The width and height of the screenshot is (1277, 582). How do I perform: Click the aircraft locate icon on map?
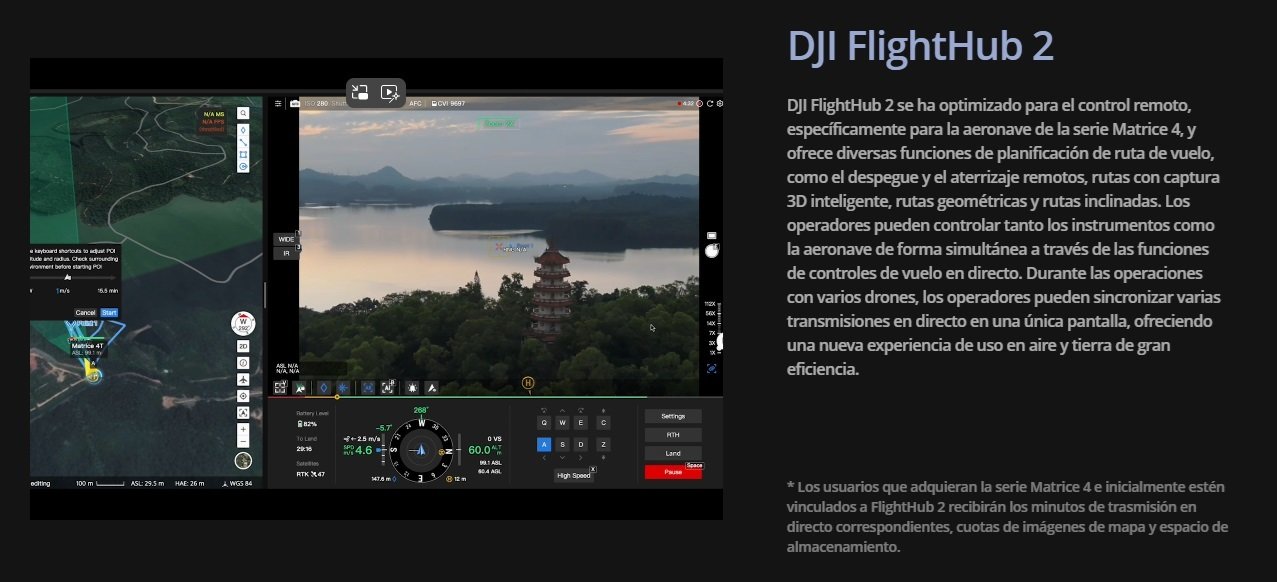pos(243,379)
